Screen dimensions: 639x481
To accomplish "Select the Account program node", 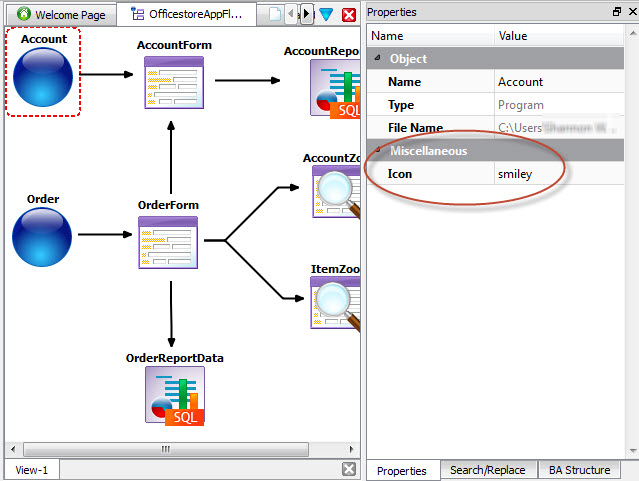I will pyautogui.click(x=41, y=78).
